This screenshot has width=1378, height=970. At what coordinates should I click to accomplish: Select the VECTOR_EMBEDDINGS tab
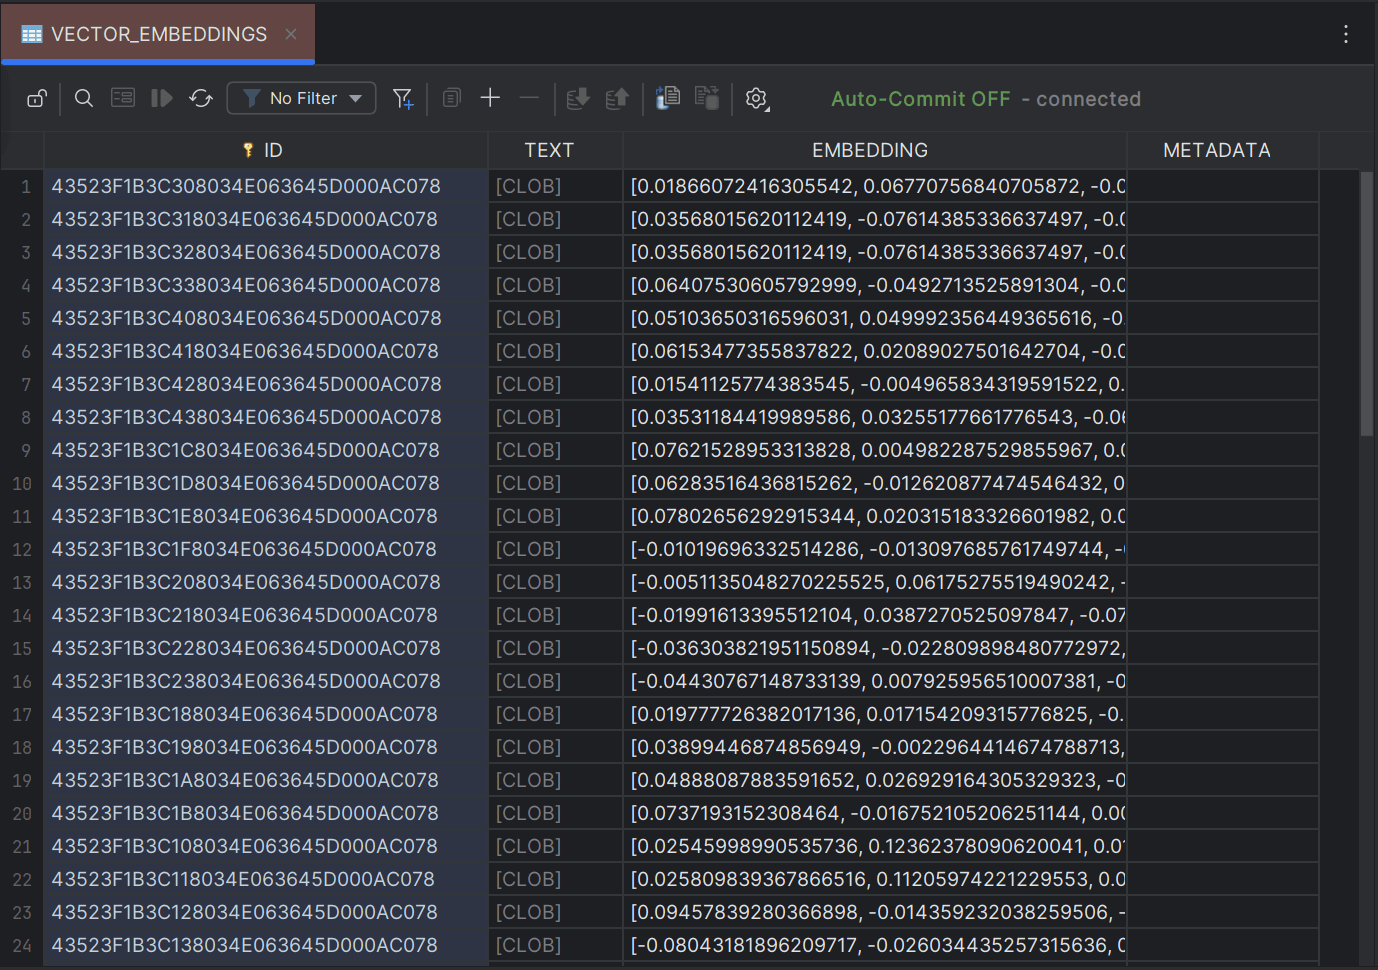point(158,34)
